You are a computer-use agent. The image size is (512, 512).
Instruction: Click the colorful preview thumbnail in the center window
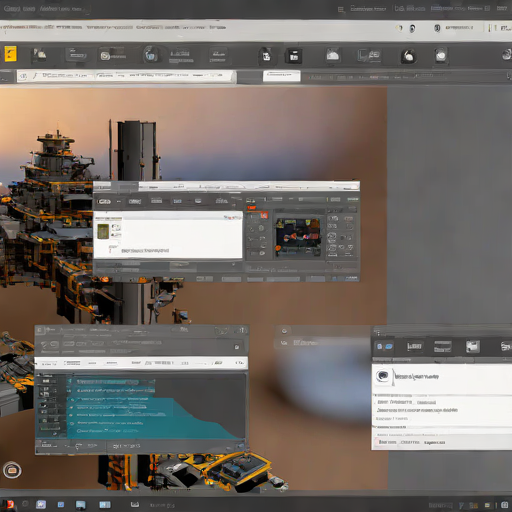[x=298, y=237]
